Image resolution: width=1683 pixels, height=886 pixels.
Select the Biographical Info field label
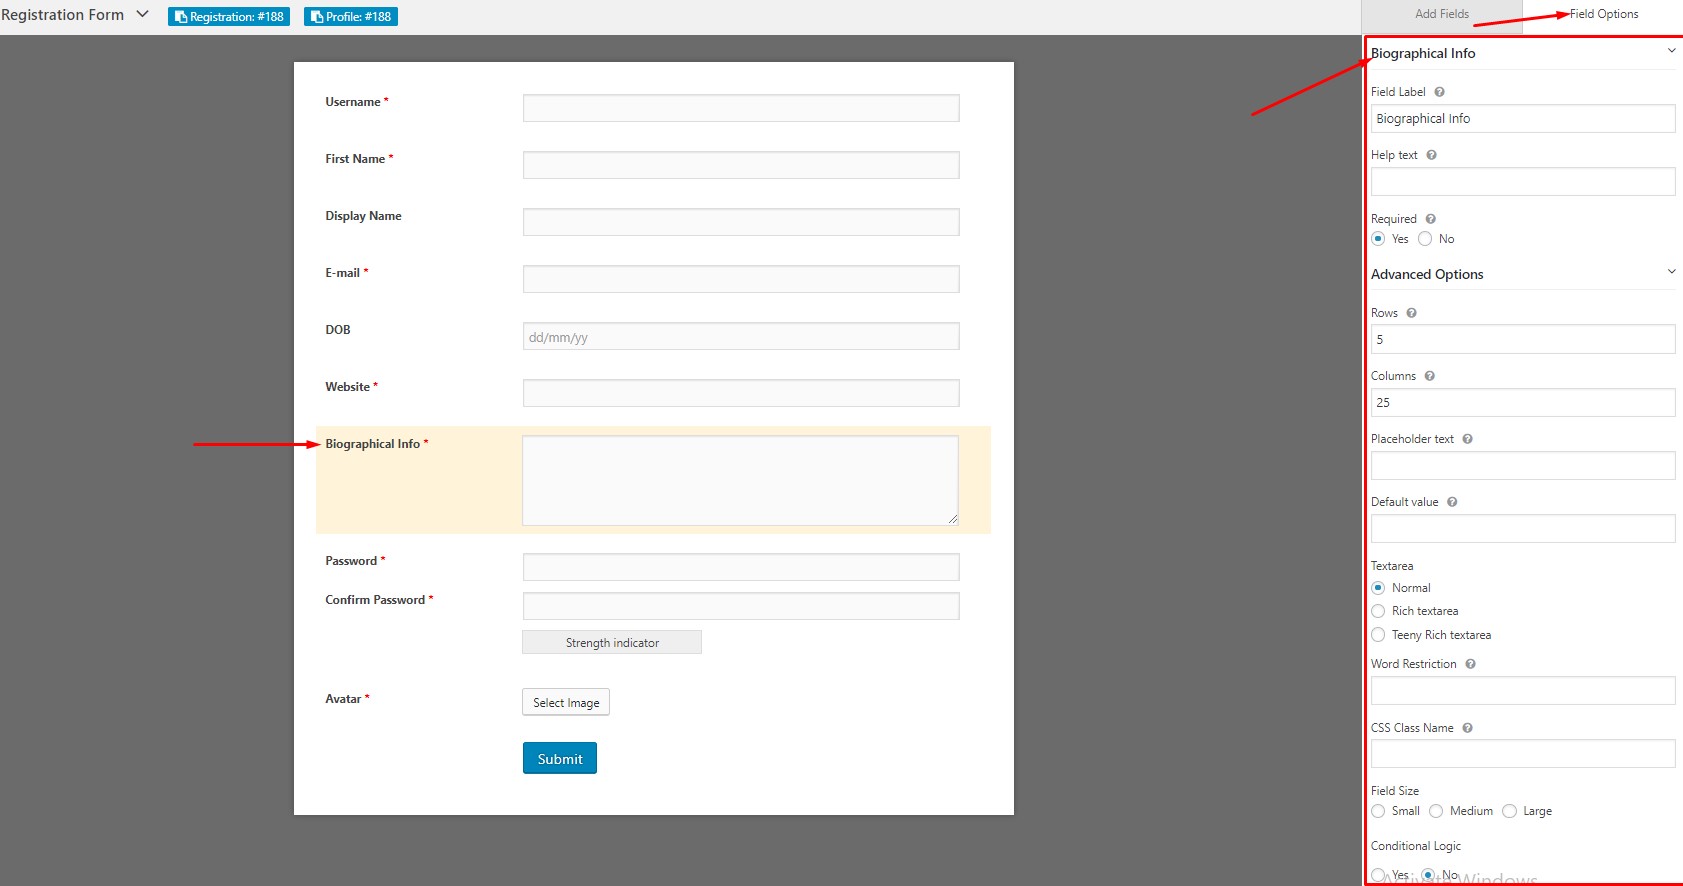click(x=373, y=444)
